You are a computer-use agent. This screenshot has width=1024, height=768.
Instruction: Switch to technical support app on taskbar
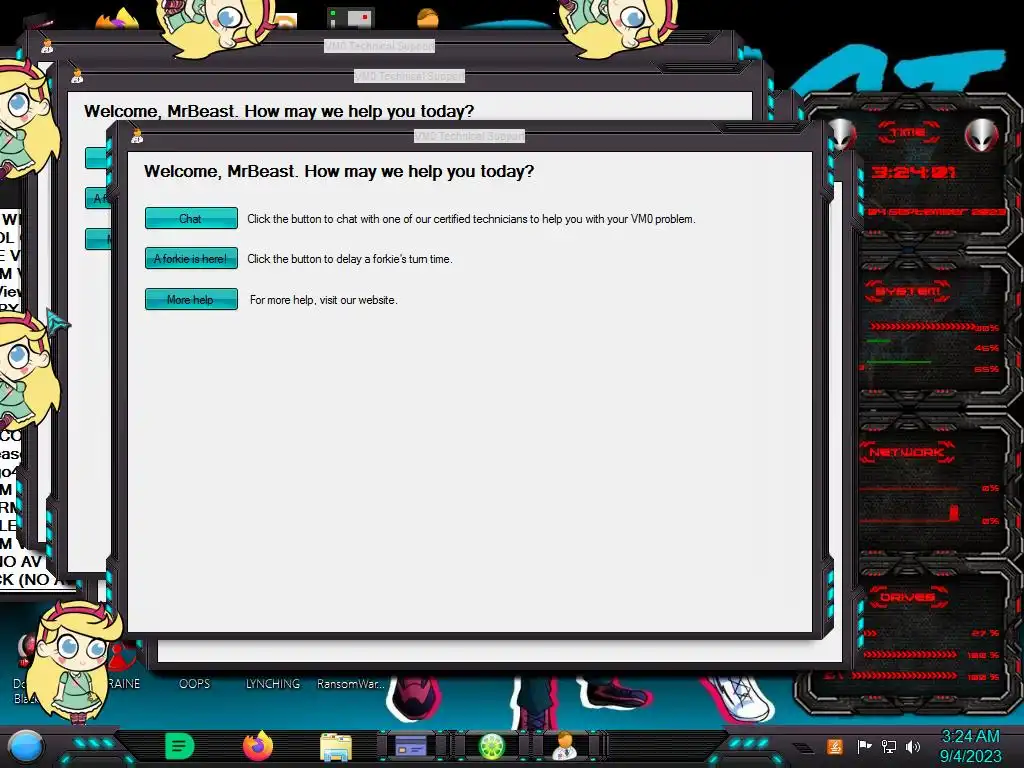[565, 746]
